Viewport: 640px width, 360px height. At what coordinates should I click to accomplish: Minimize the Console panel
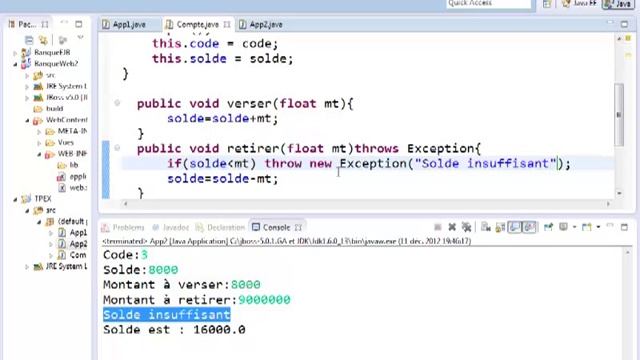click(x=610, y=226)
